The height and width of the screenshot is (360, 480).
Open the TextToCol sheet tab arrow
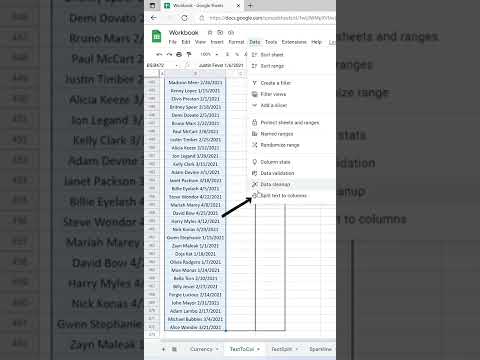(x=258, y=349)
